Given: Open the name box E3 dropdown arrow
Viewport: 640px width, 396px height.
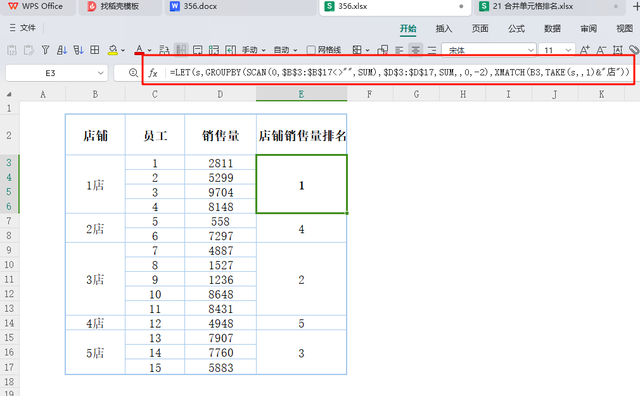Looking at the screenshot, I should pos(100,73).
